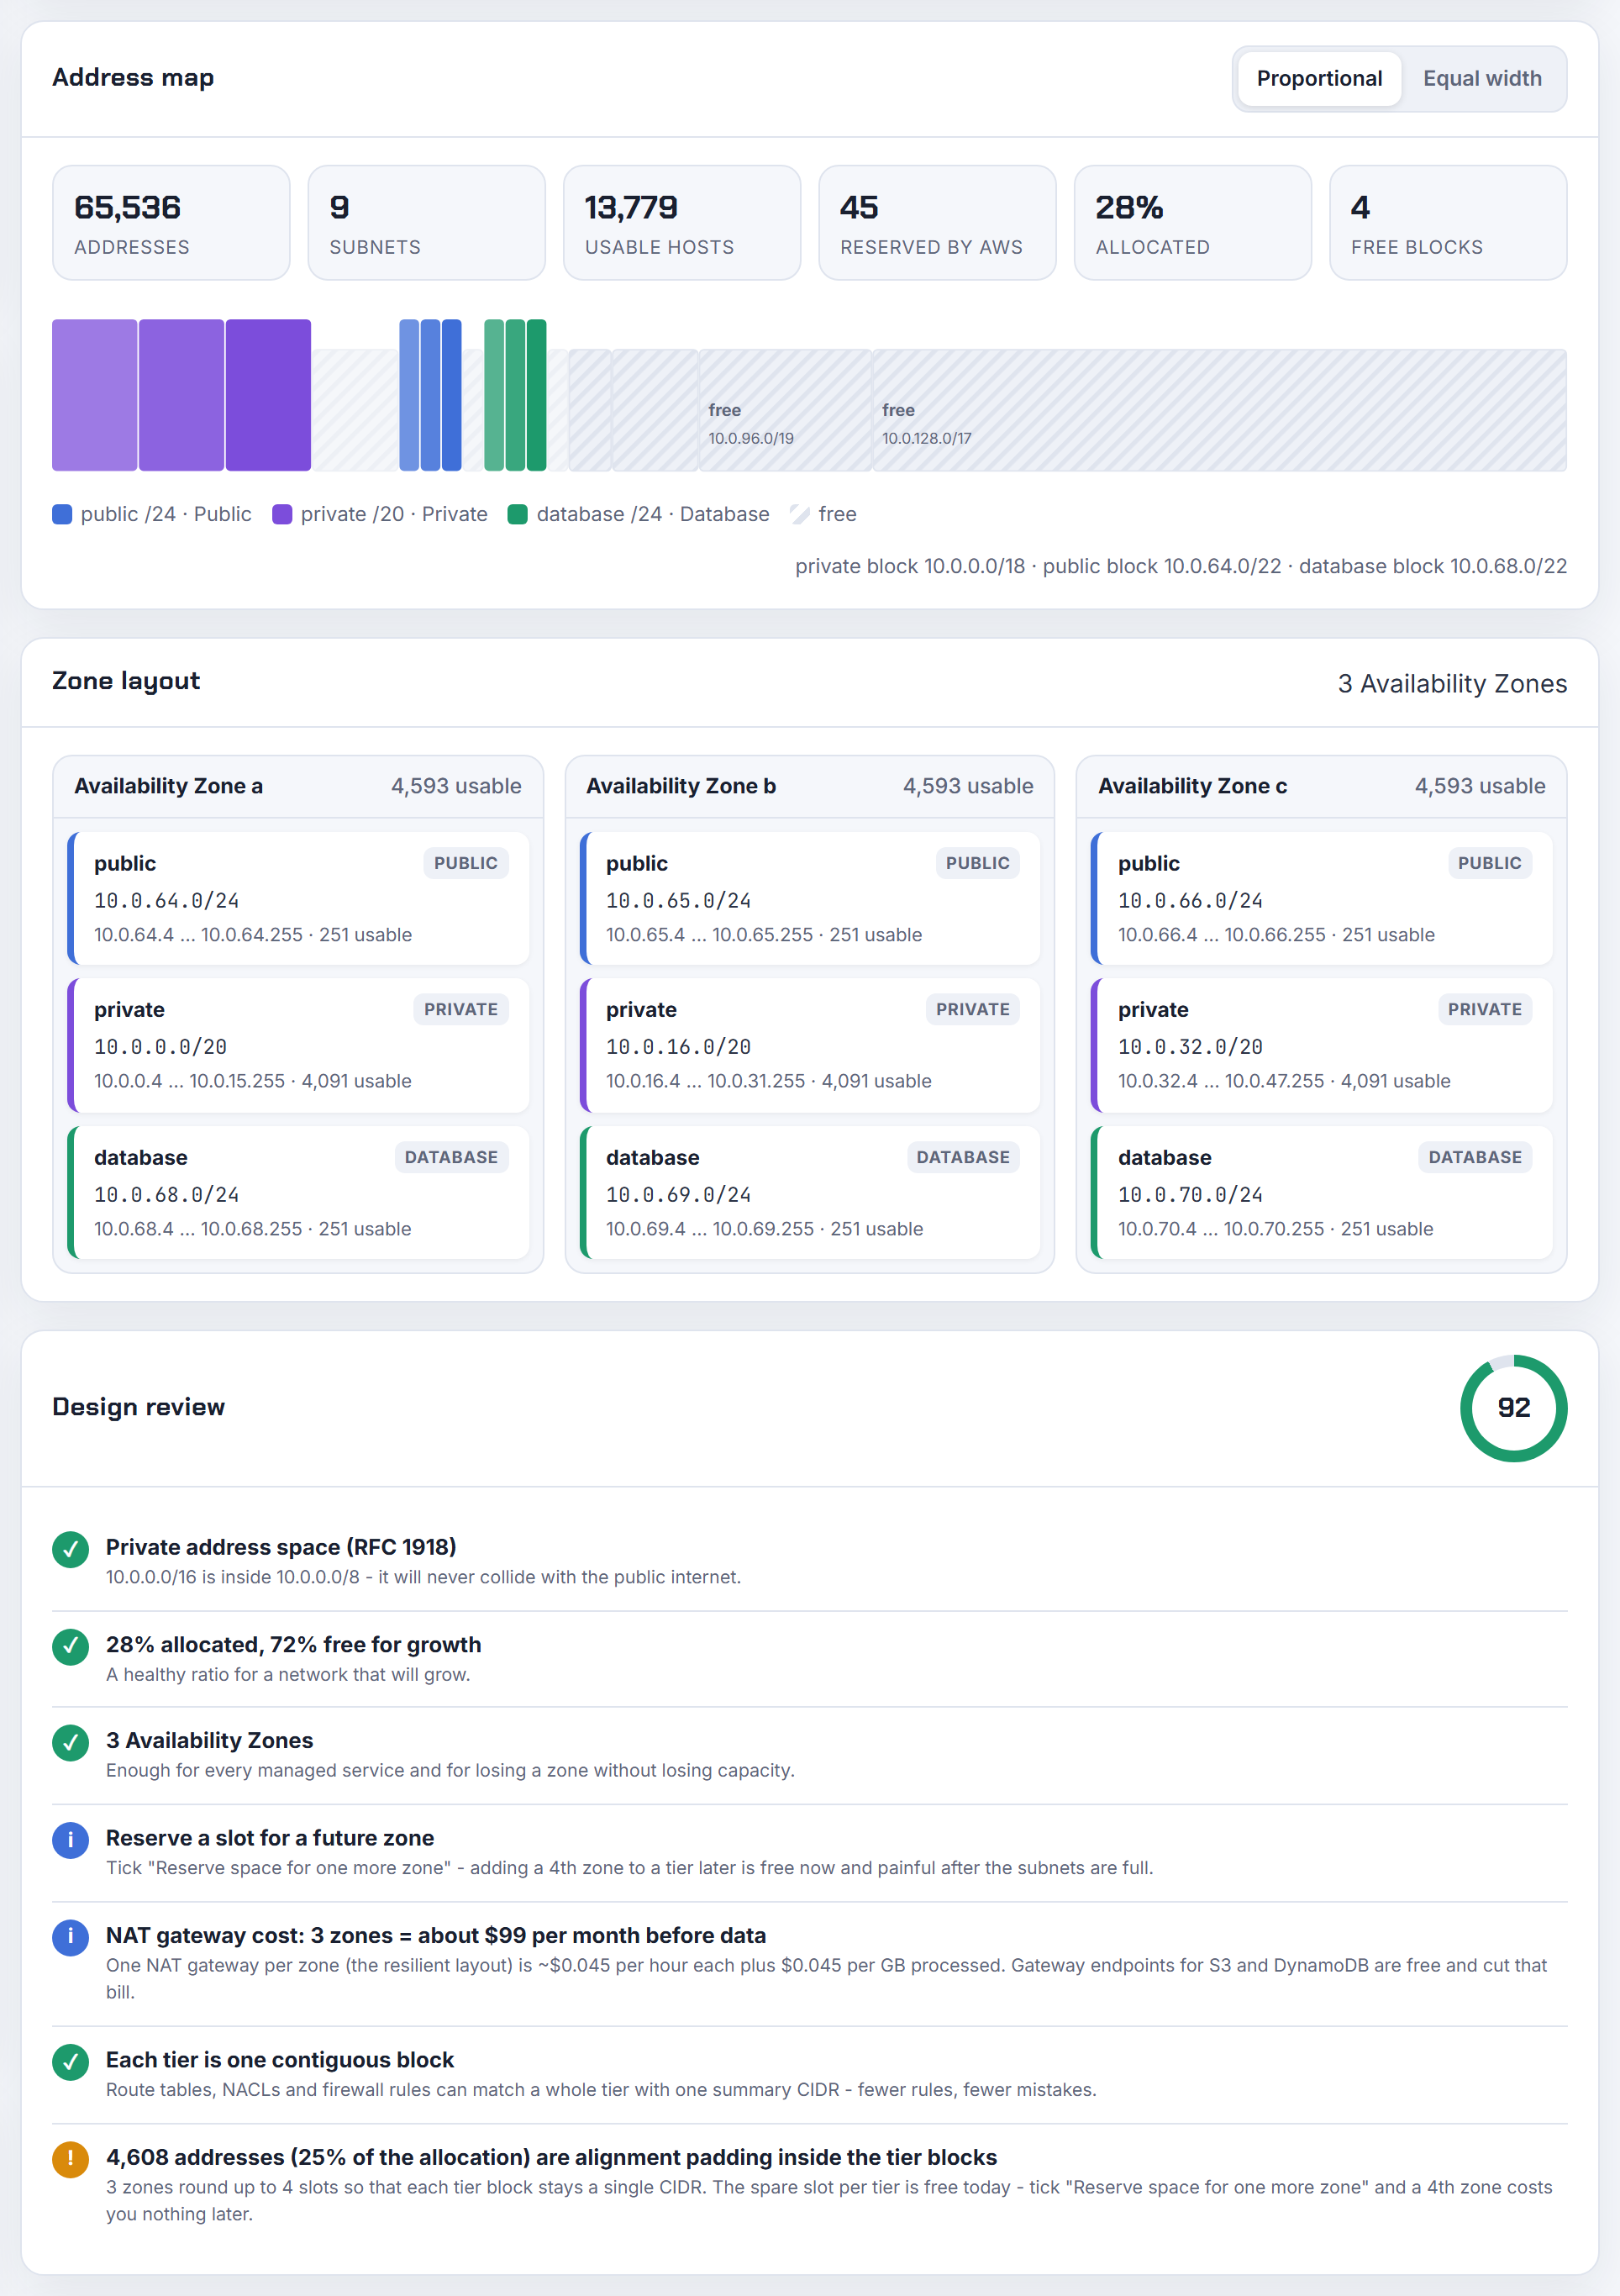This screenshot has width=1620, height=2296.
Task: Click the darkest purple private subnet bar
Action: (268, 395)
